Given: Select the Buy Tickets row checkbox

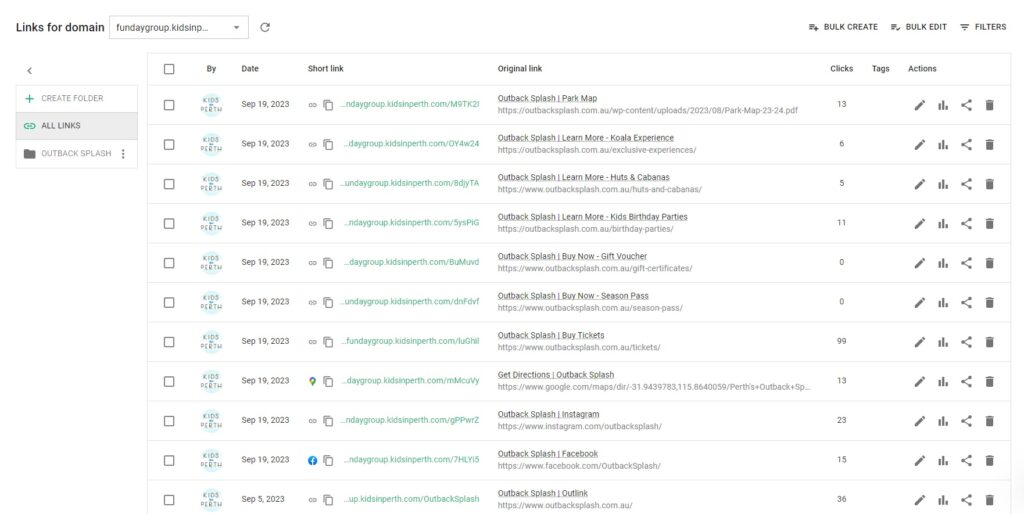Looking at the screenshot, I should click(x=169, y=342).
